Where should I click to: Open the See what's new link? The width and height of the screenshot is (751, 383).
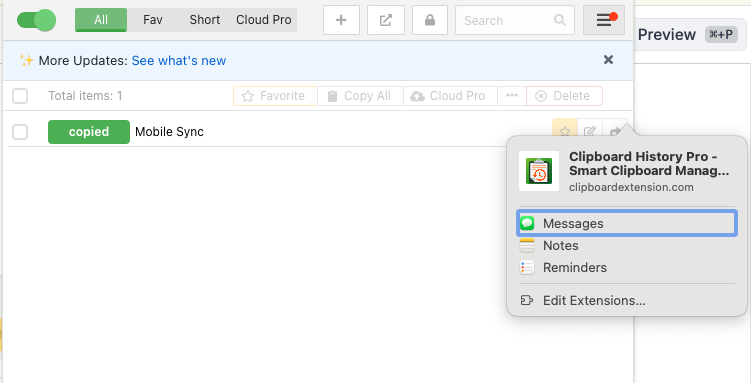[x=179, y=61]
